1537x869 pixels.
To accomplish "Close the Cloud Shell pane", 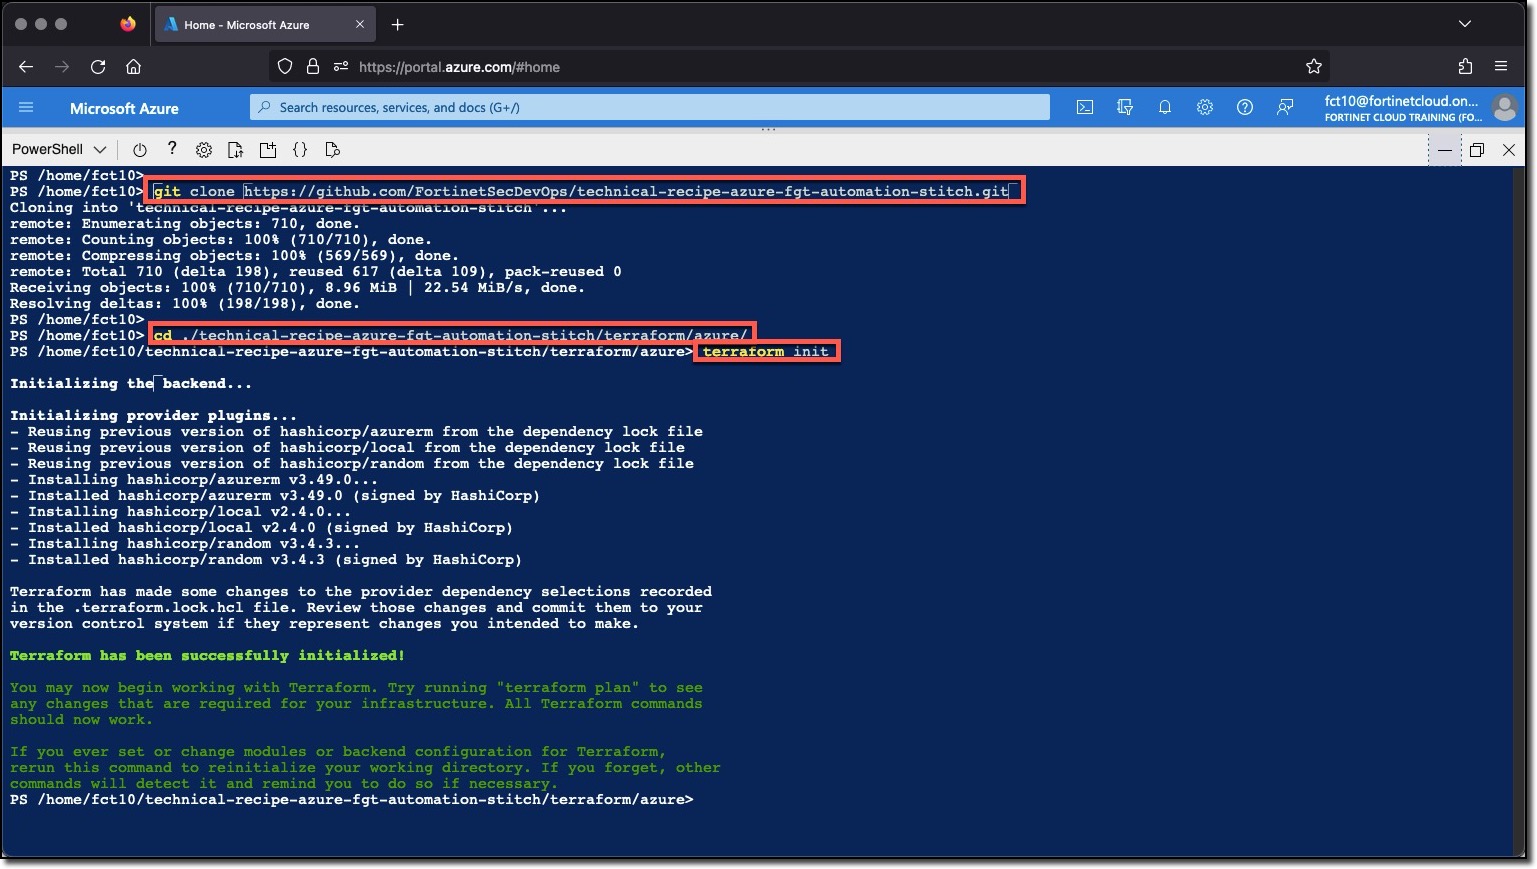I will (x=1509, y=150).
